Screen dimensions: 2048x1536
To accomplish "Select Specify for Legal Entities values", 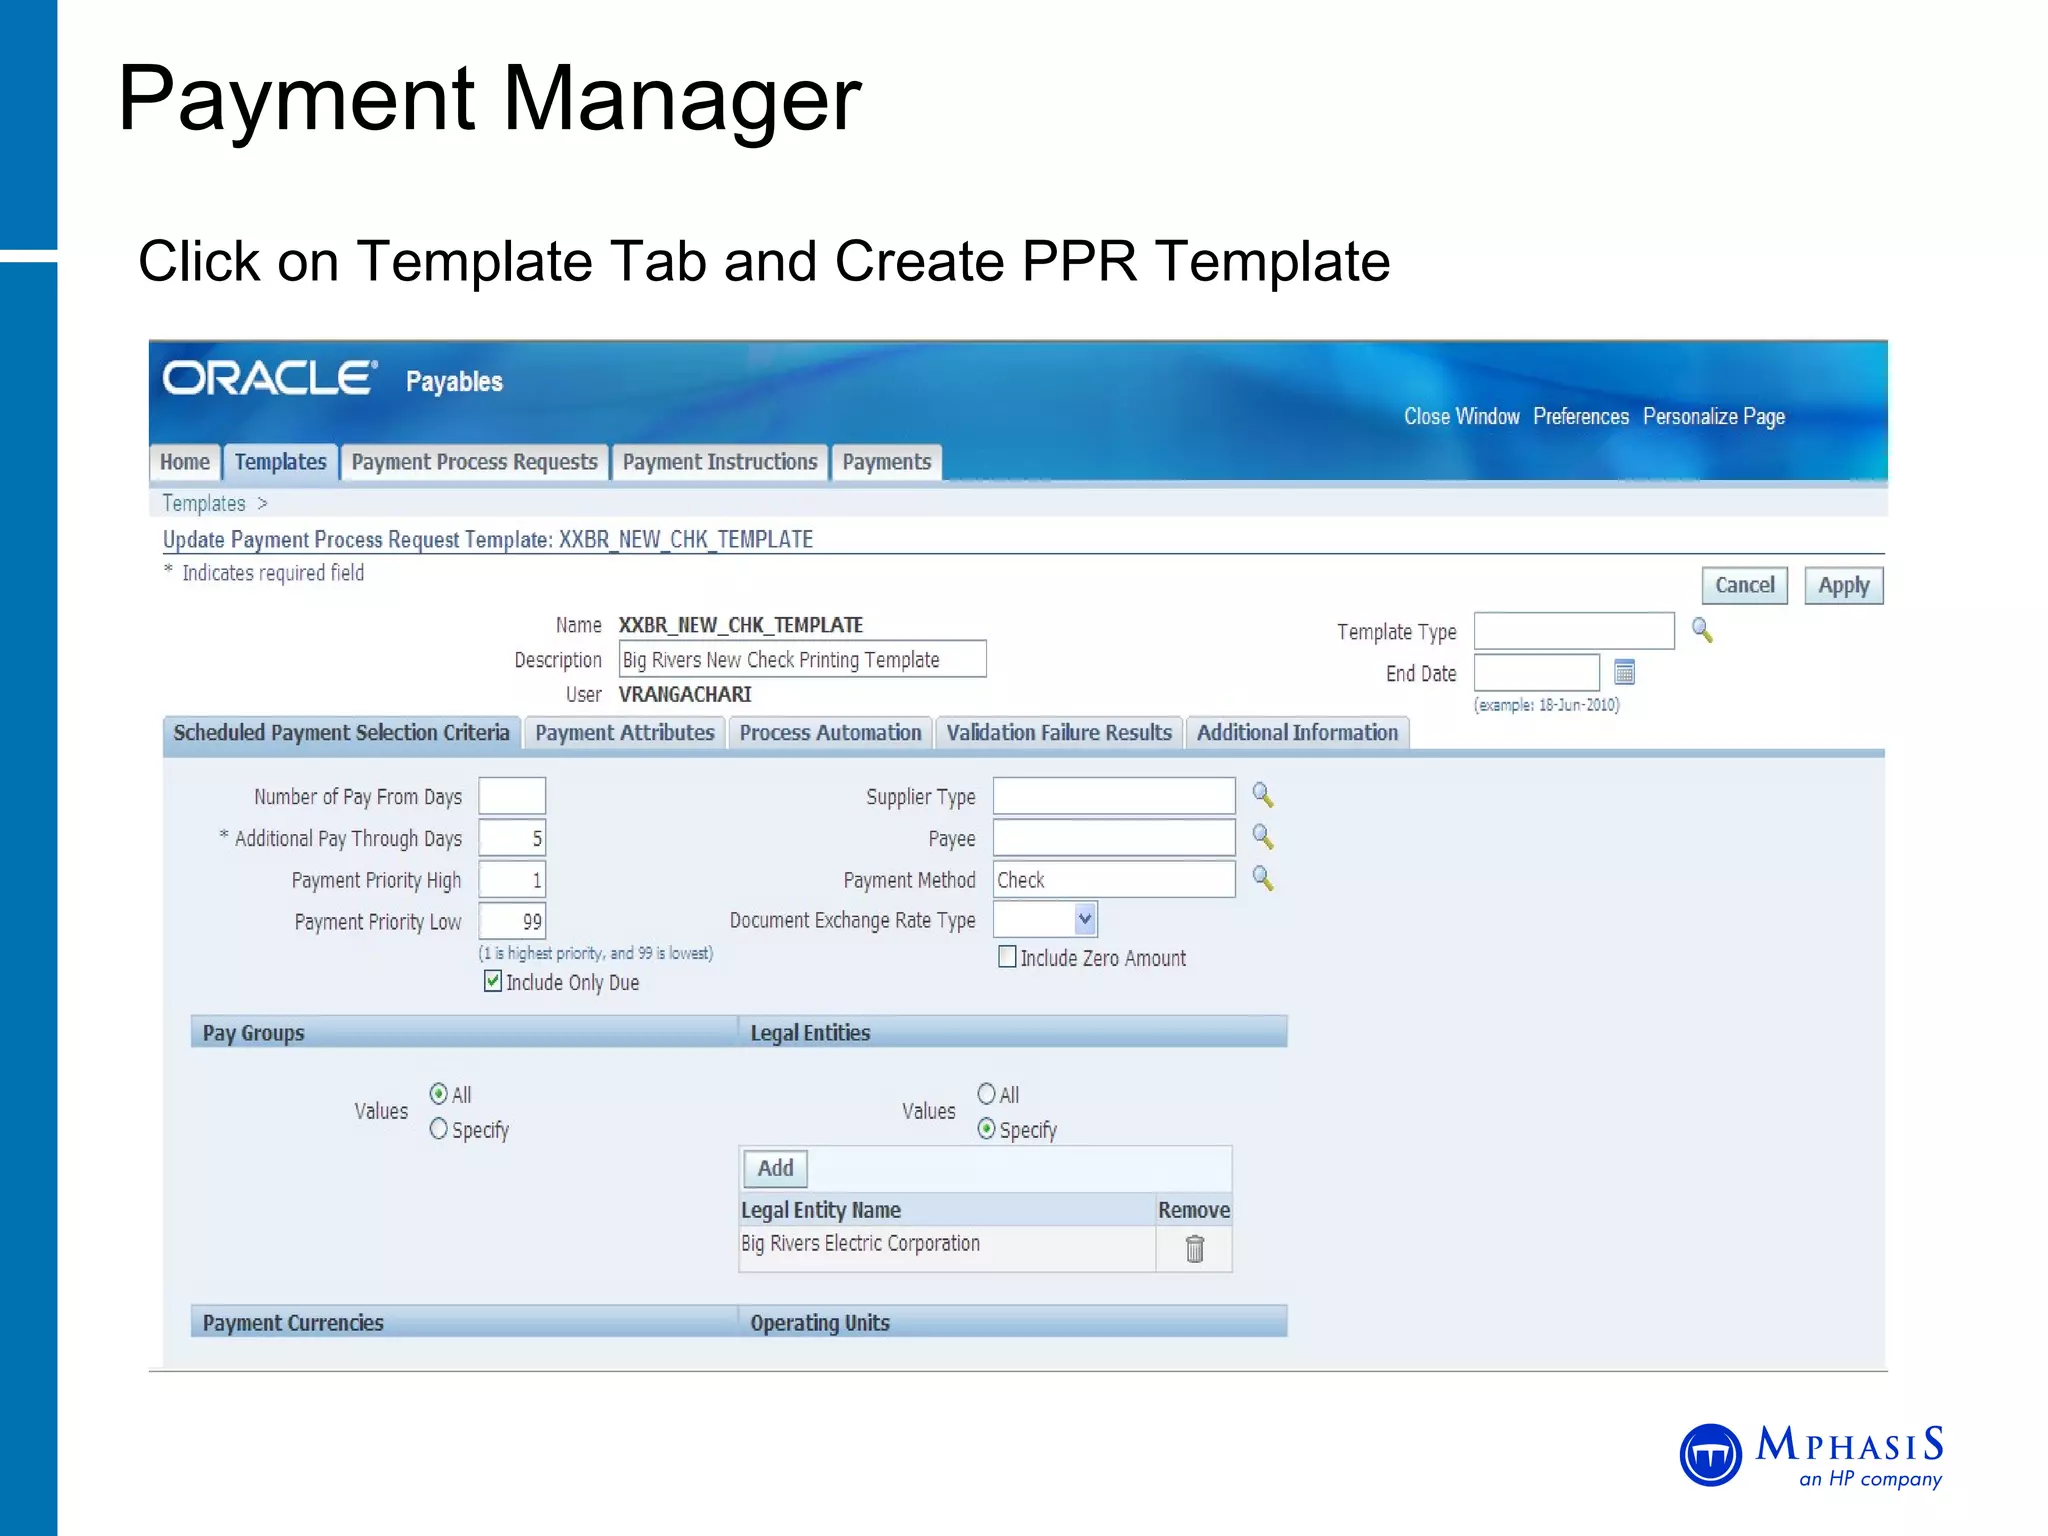I will [986, 1129].
